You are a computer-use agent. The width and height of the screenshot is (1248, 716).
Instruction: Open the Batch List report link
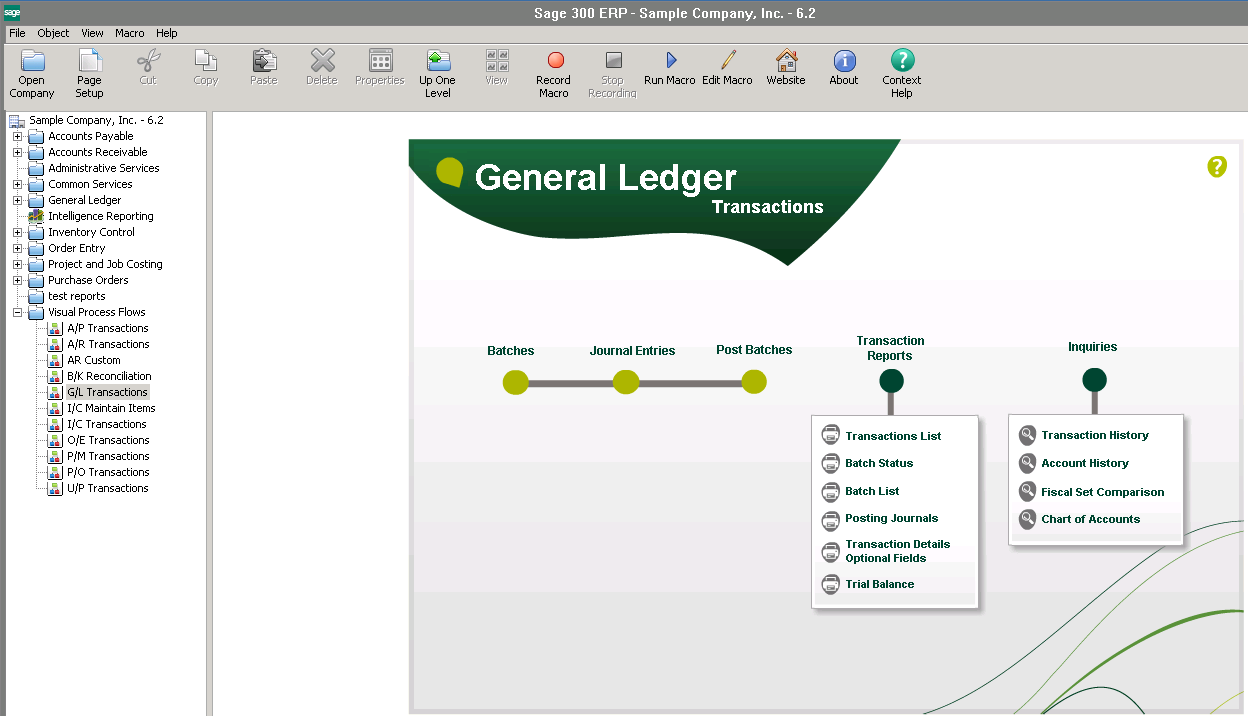pos(872,491)
